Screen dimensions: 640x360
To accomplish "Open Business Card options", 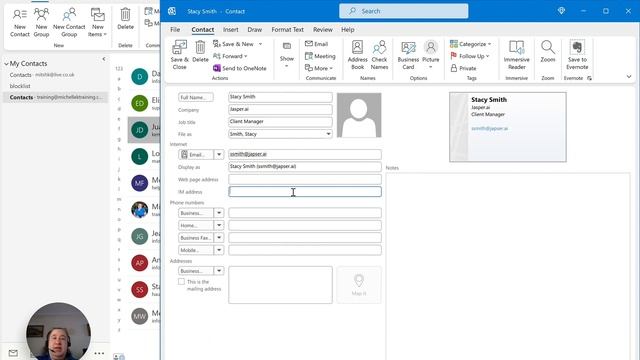I will click(x=408, y=55).
